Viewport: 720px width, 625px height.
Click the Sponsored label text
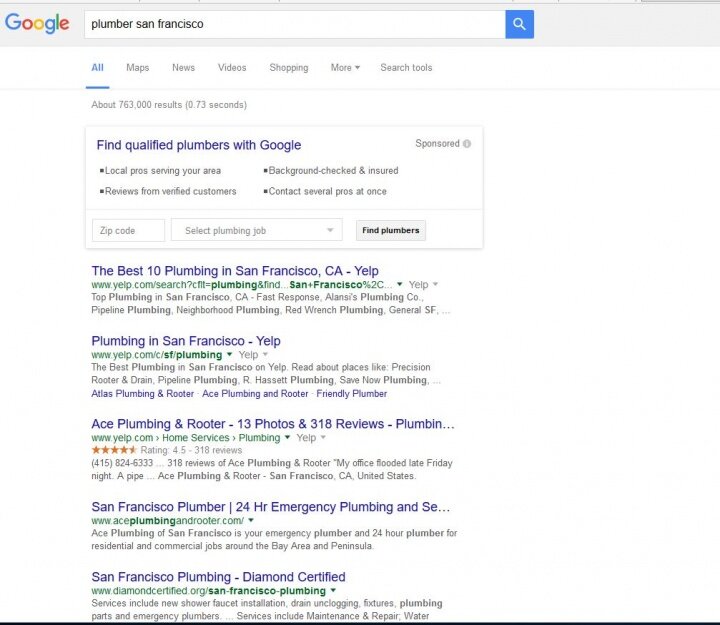point(438,144)
